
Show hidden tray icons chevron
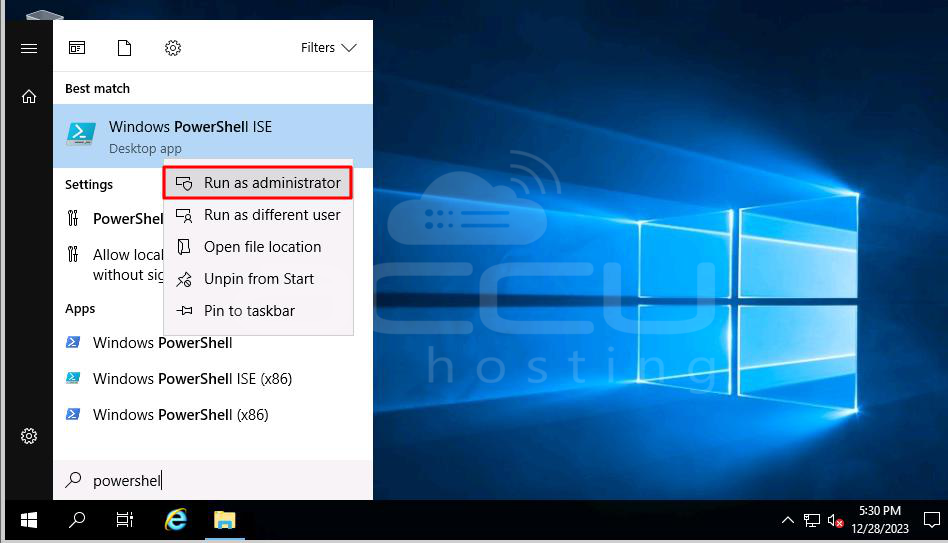(x=788, y=520)
